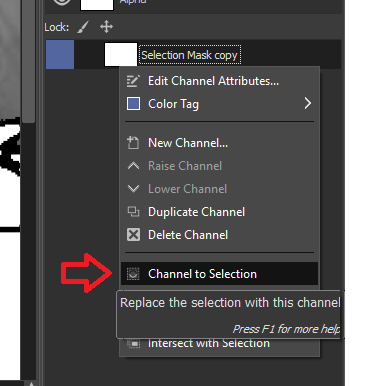Open Edit Channel Attributes dialog
The image size is (366, 386).
219,81
